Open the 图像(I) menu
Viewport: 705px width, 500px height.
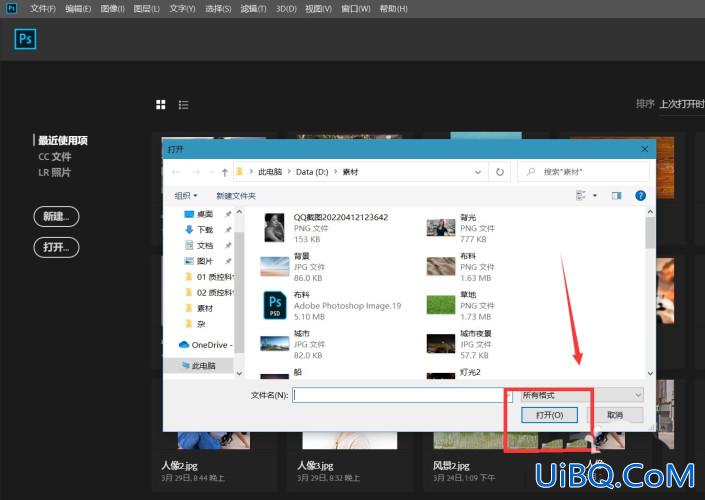click(112, 9)
